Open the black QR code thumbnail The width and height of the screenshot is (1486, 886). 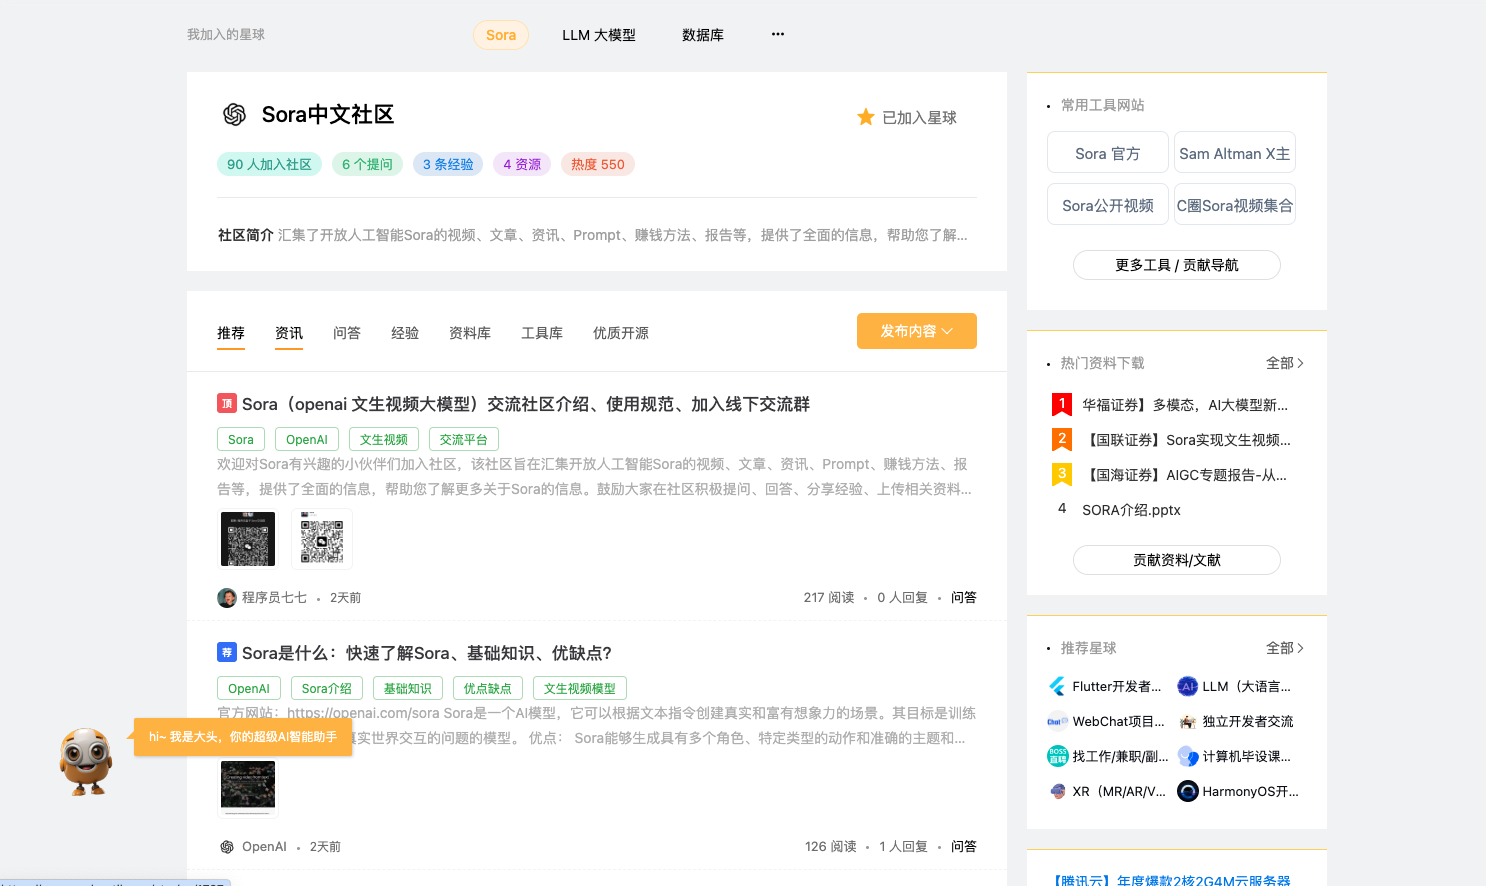248,539
